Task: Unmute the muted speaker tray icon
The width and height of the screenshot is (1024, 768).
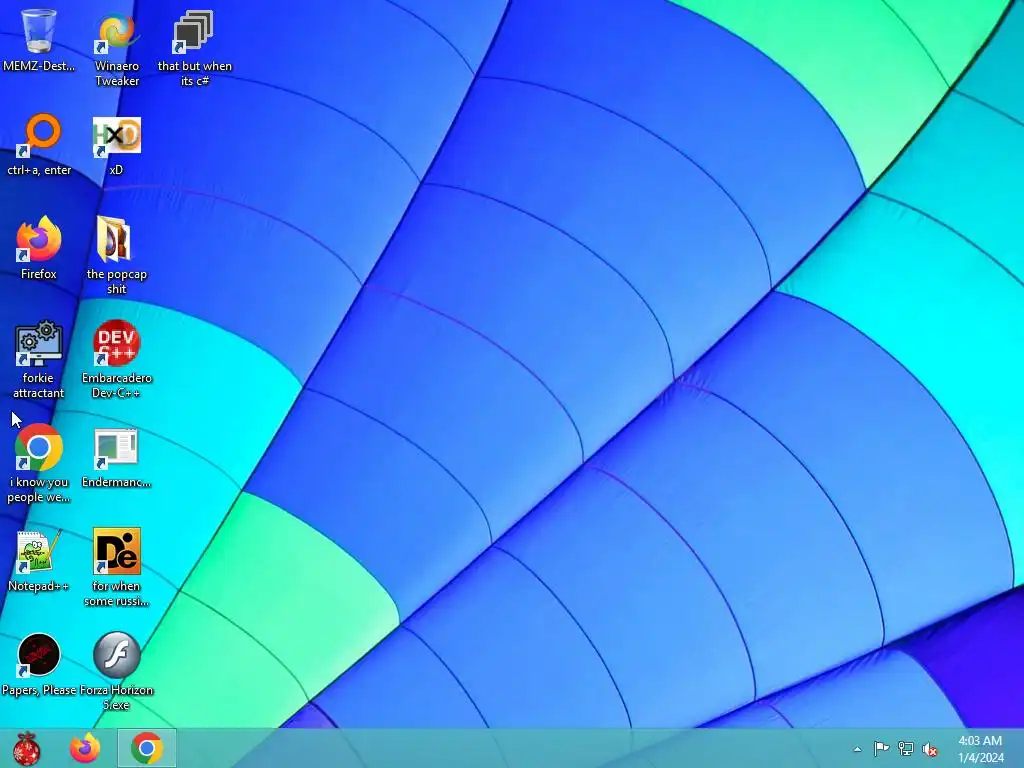Action: pos(929,749)
